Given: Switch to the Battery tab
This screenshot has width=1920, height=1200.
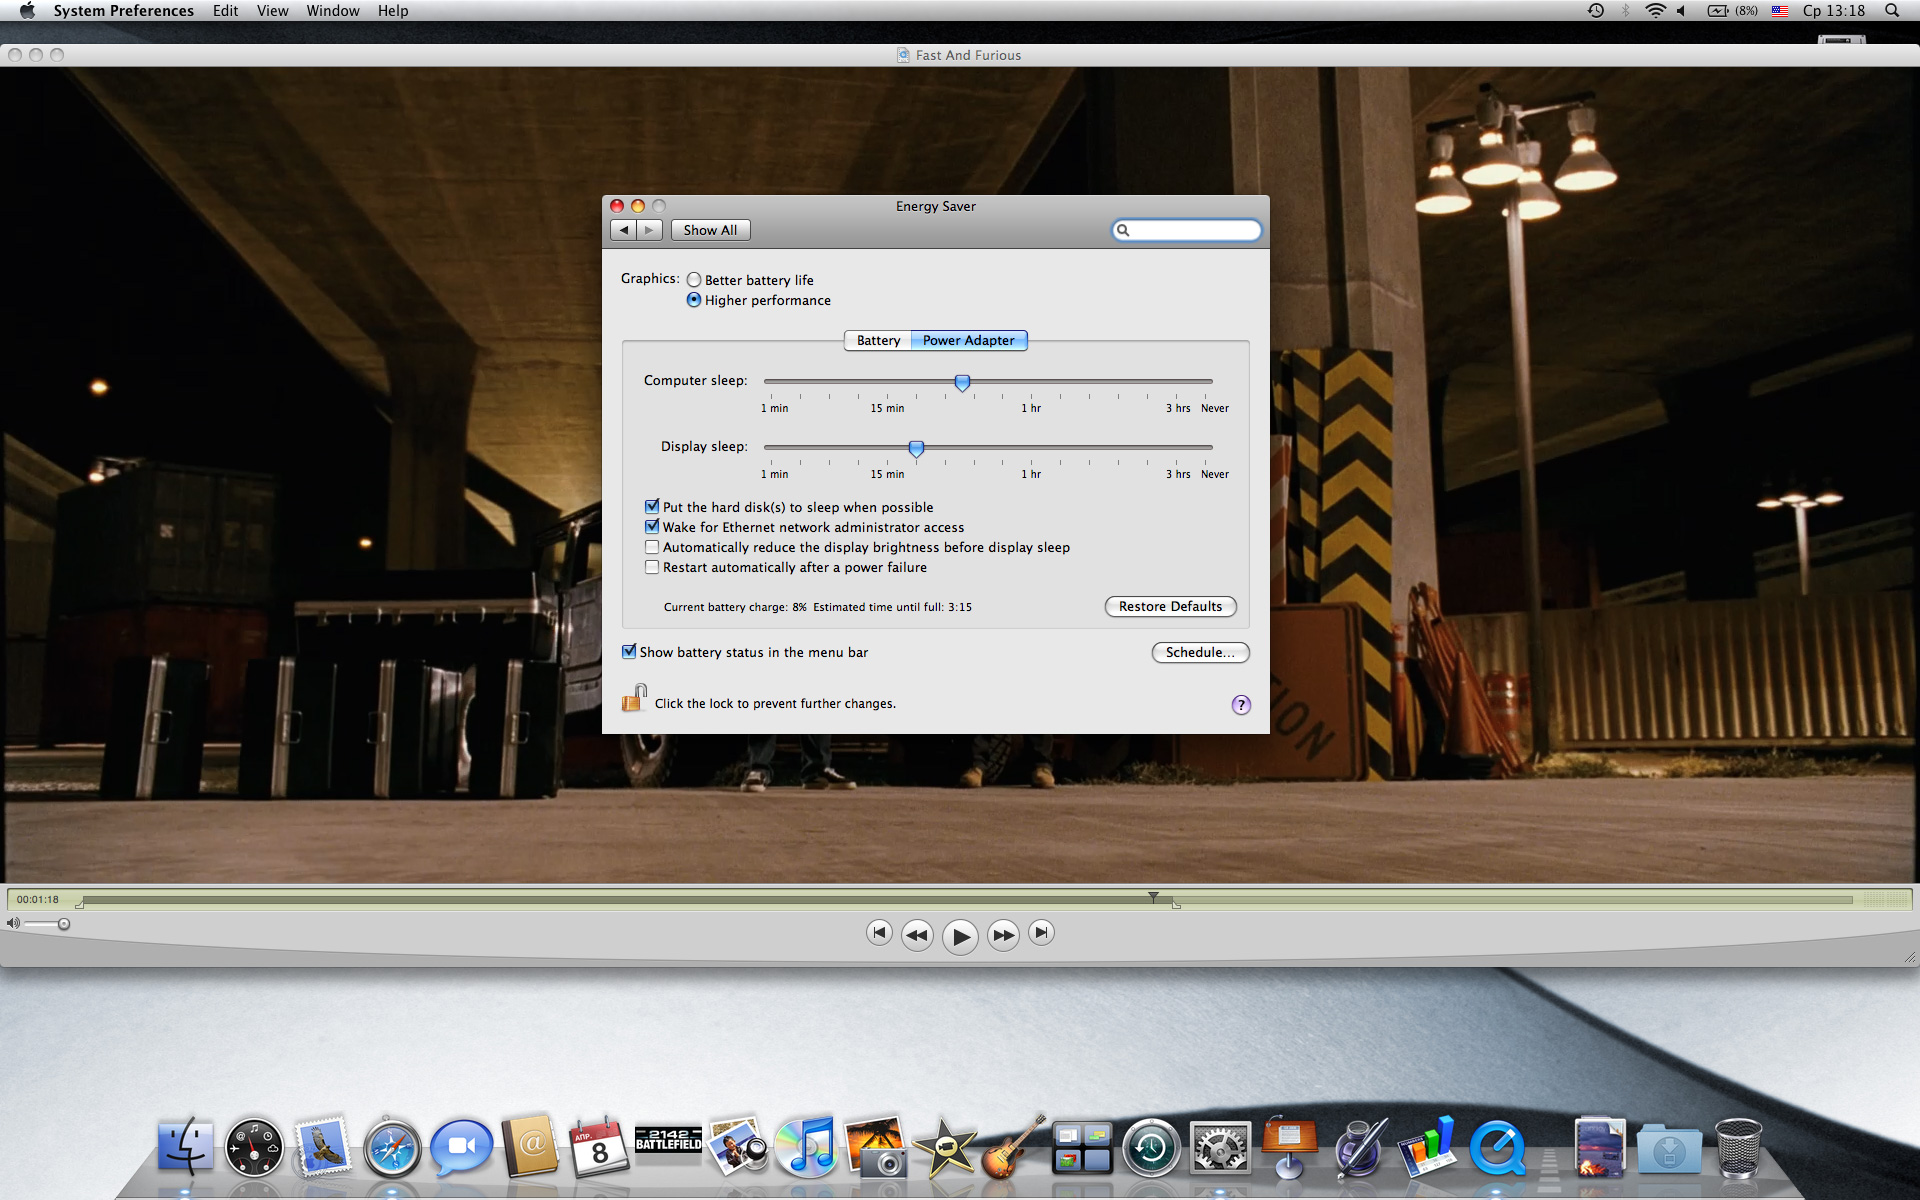Looking at the screenshot, I should tap(878, 341).
